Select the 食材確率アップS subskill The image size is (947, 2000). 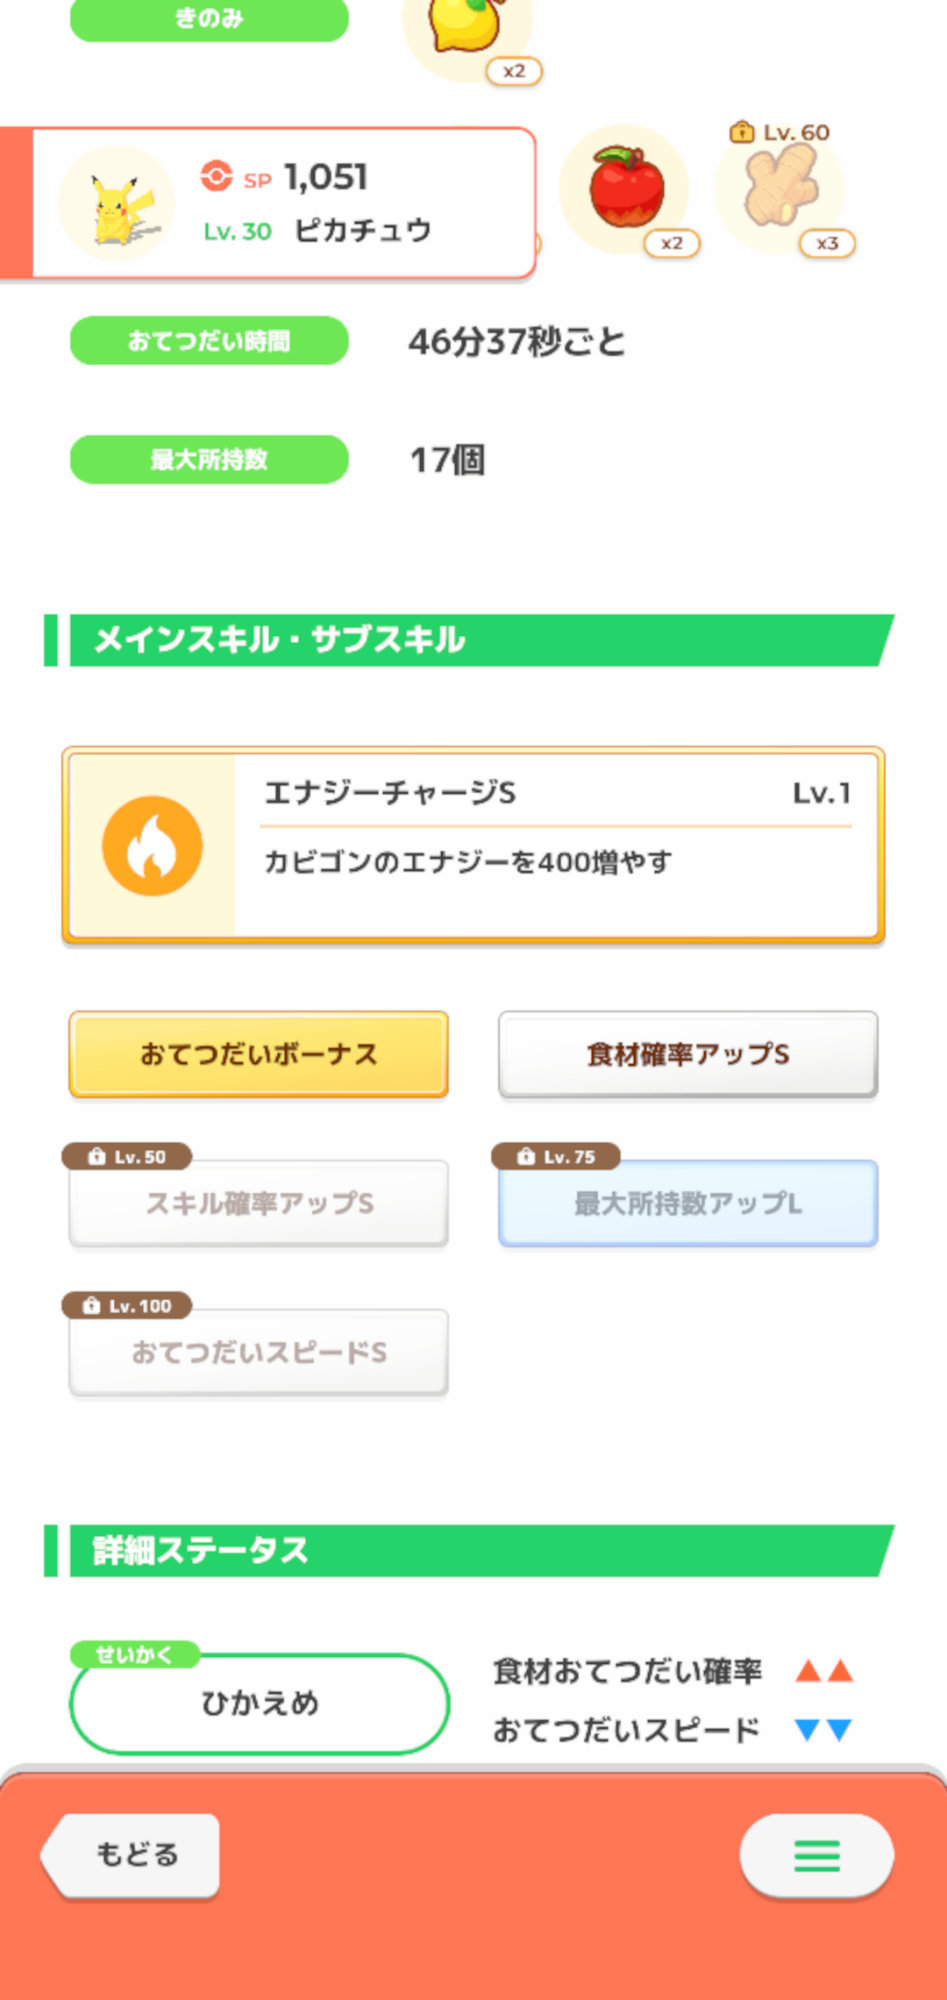point(688,1054)
